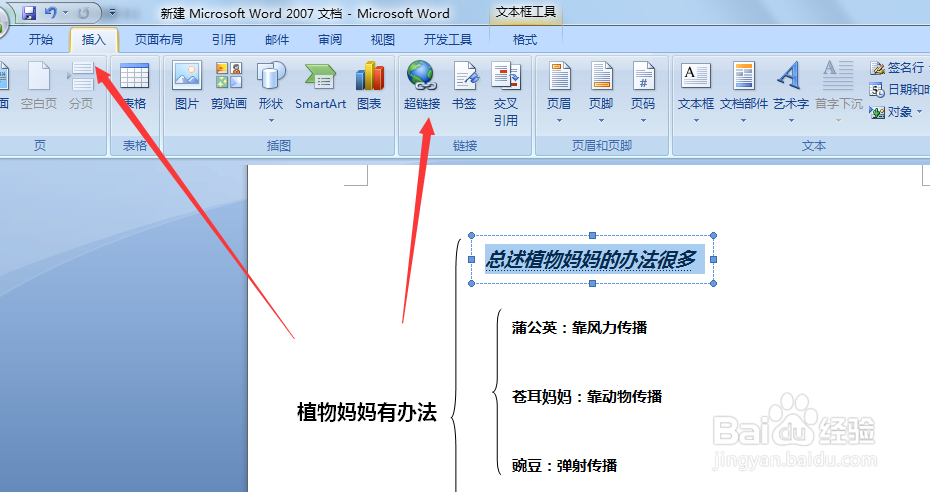Click the bottom-right corner text box handle
Viewport: 930px width, 492px height.
pos(714,283)
